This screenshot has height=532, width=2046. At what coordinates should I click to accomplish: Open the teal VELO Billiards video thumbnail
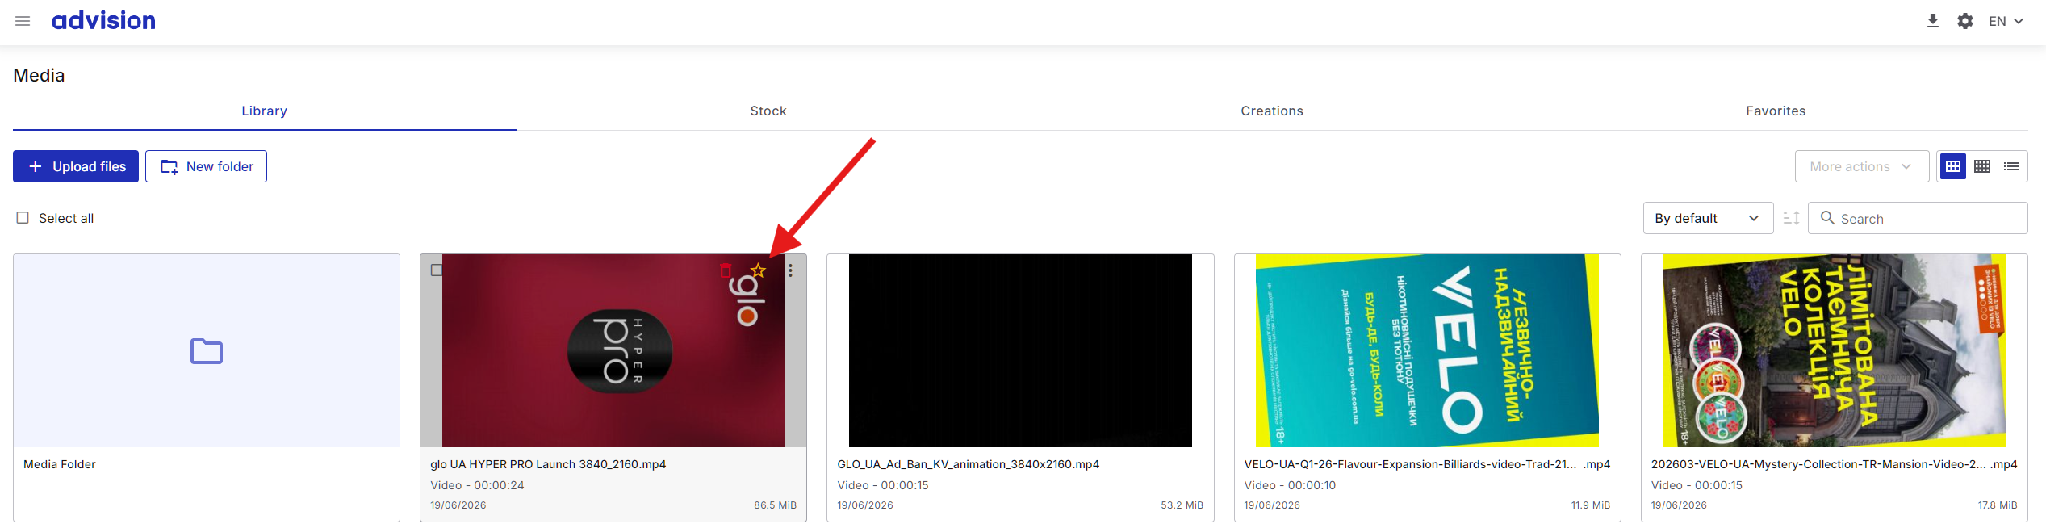tap(1427, 350)
